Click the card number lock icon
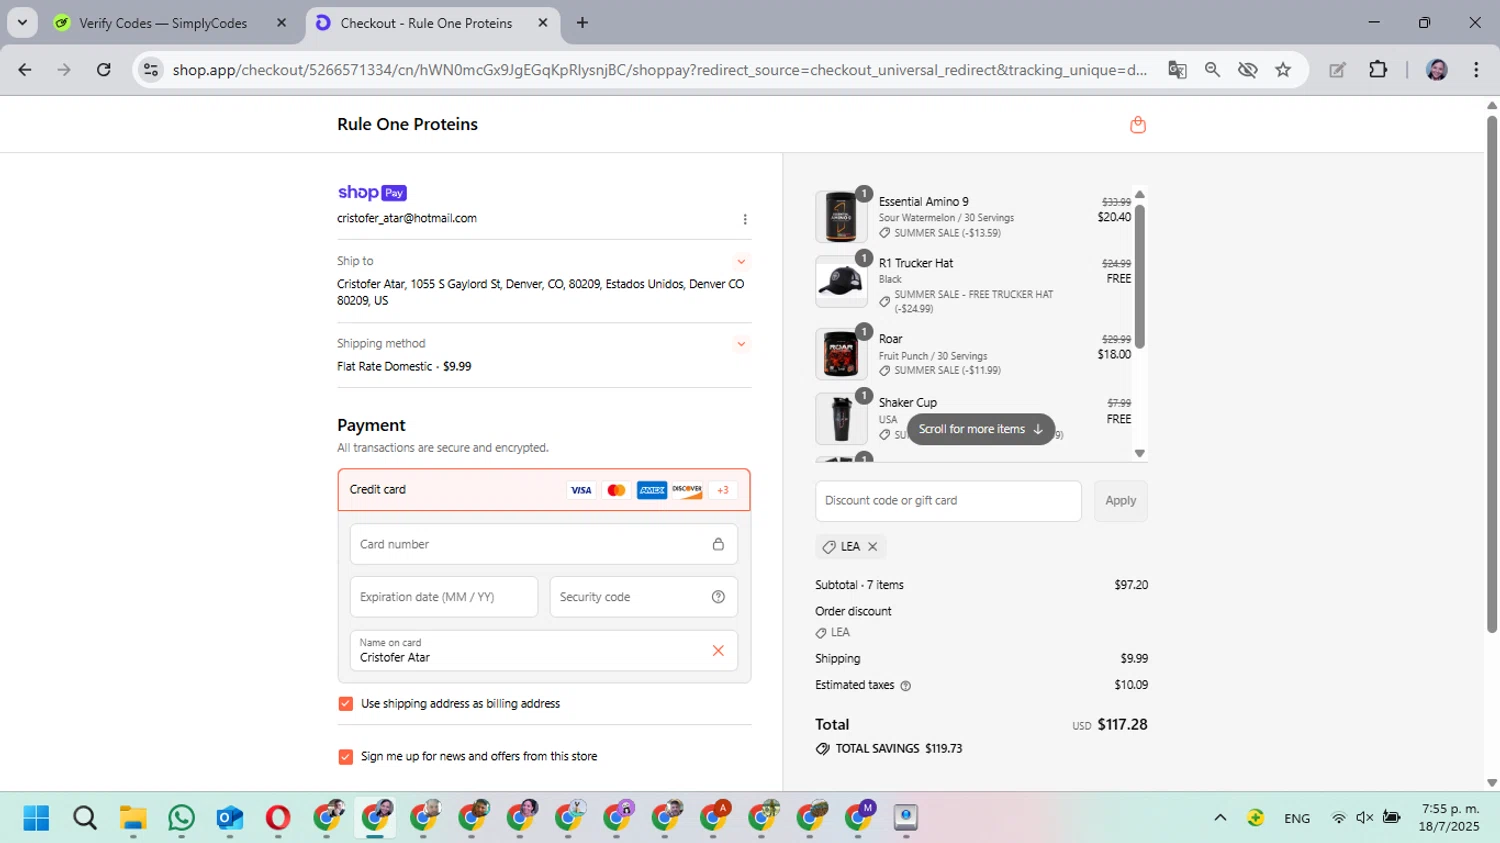This screenshot has height=843, width=1500. click(718, 544)
